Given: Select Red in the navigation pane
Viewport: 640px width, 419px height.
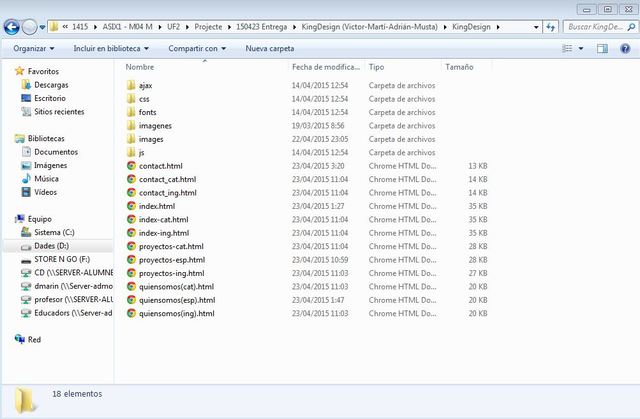Looking at the screenshot, I should [x=34, y=339].
